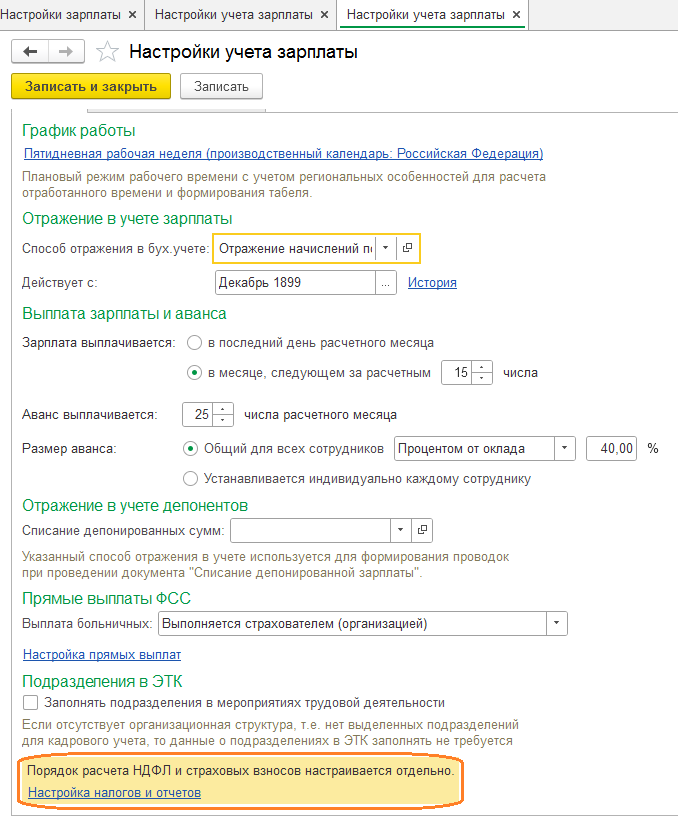Click the back navigation arrow
The height and width of the screenshot is (818, 678).
[x=30, y=52]
